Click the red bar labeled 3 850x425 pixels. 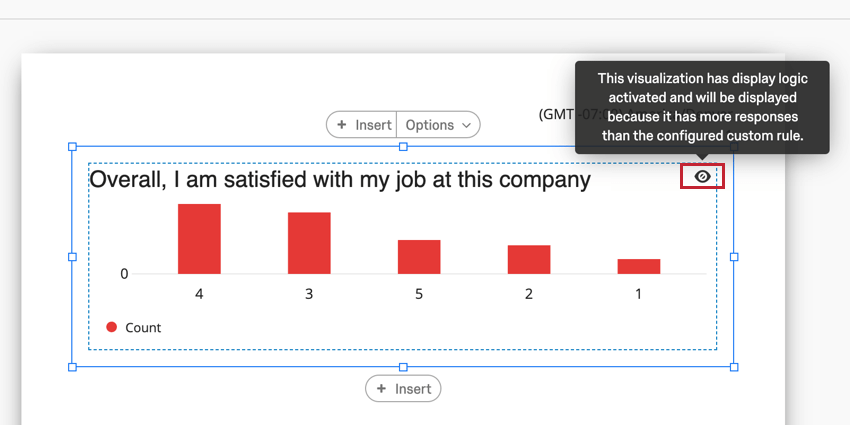pos(309,243)
